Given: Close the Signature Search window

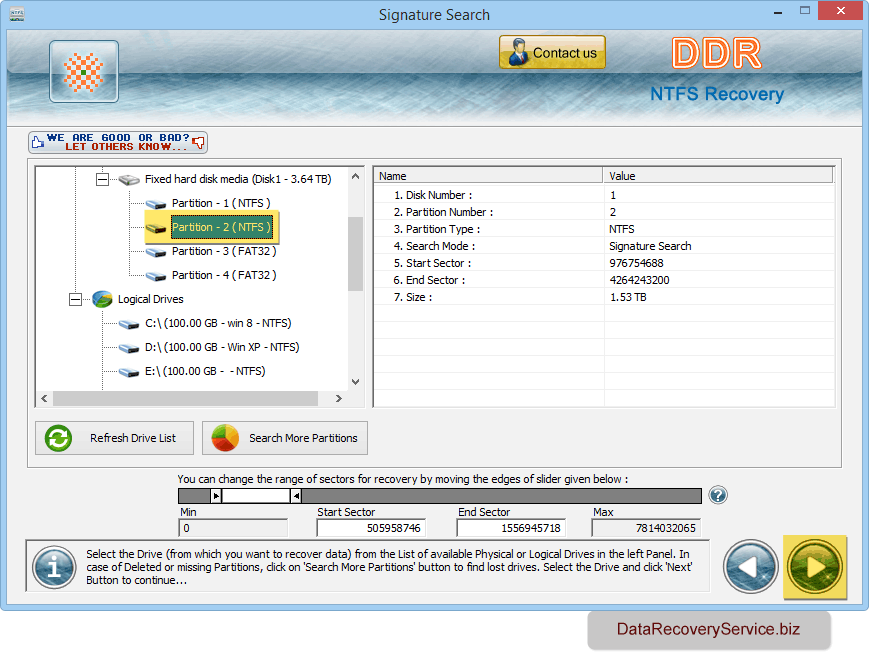Looking at the screenshot, I should point(840,11).
